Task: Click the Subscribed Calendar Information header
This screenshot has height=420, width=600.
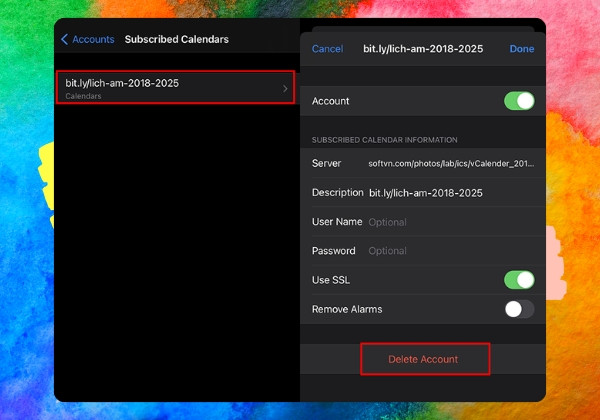Action: (384, 140)
